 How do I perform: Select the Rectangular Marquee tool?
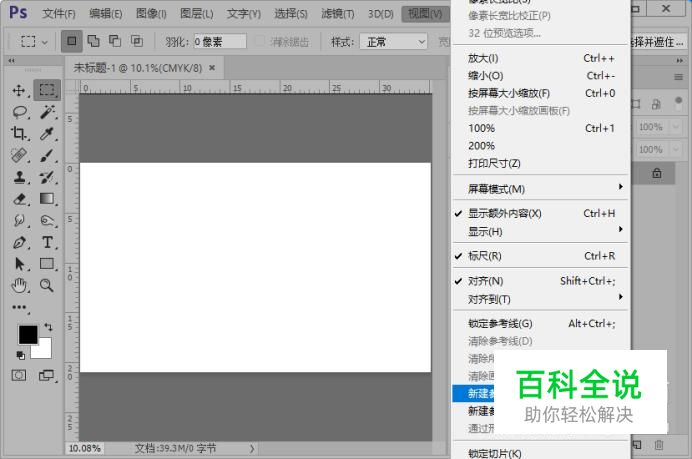(x=47, y=90)
